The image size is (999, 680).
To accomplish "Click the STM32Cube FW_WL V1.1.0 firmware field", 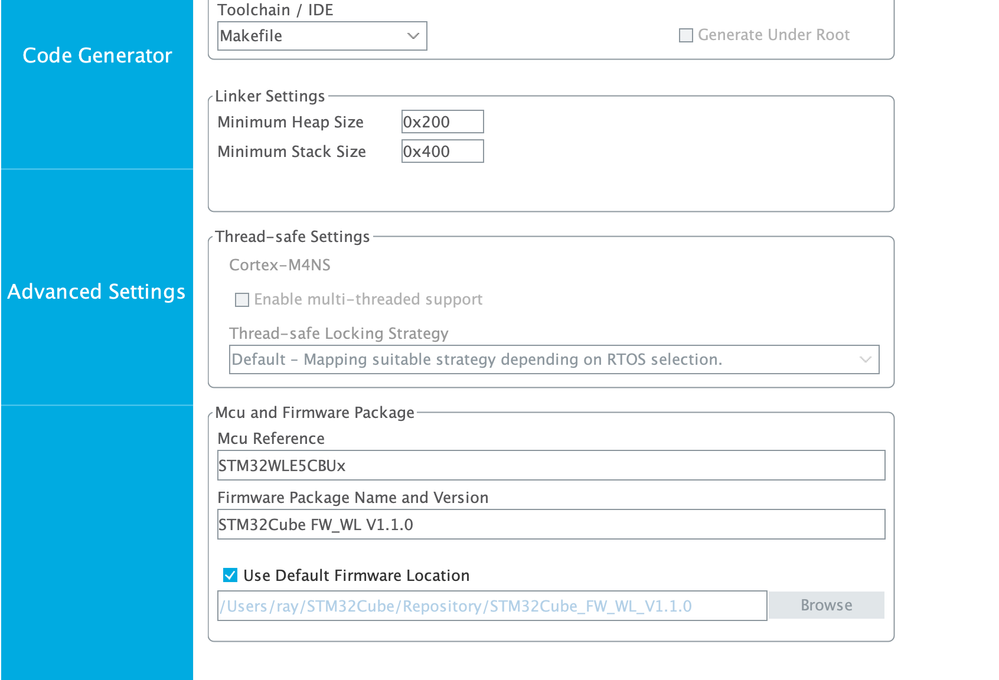I will coord(551,524).
